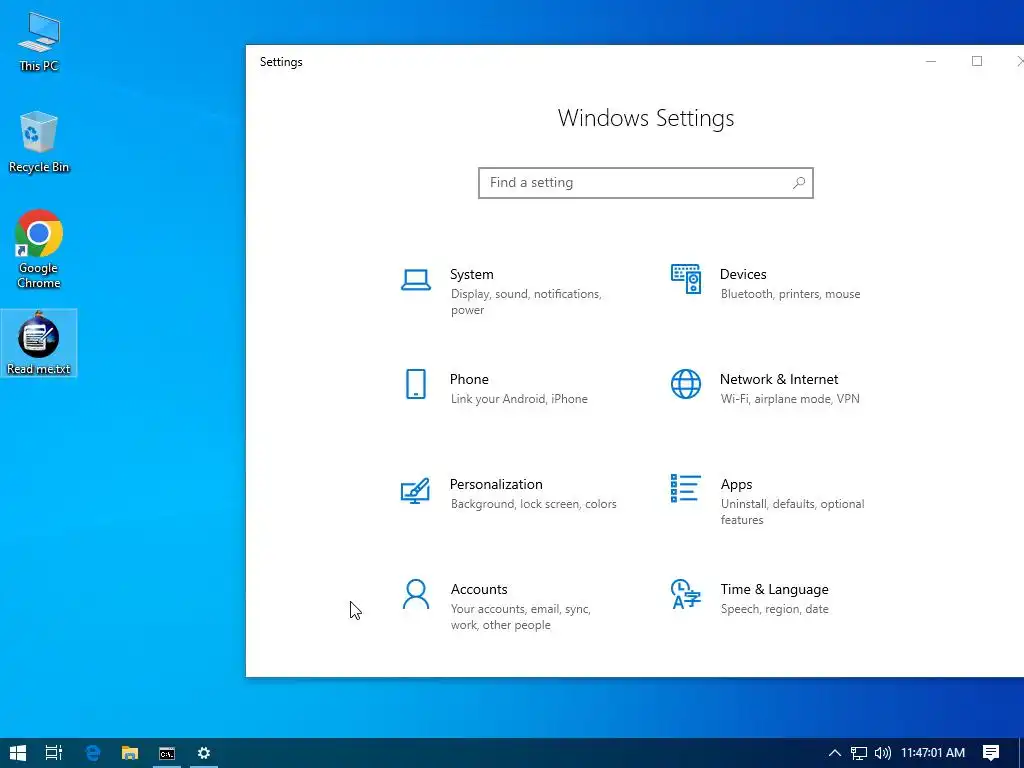Viewport: 1024px width, 768px height.
Task: Click the 'Windows Settings' heading
Action: tap(646, 118)
